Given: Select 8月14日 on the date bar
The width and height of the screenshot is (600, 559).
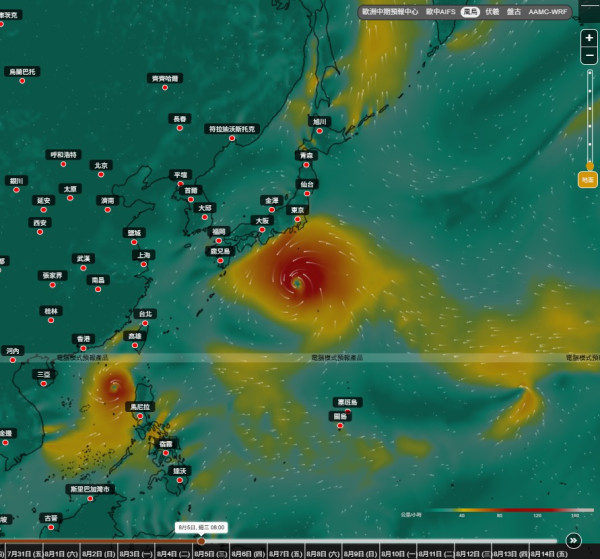Looking at the screenshot, I should click(548, 554).
